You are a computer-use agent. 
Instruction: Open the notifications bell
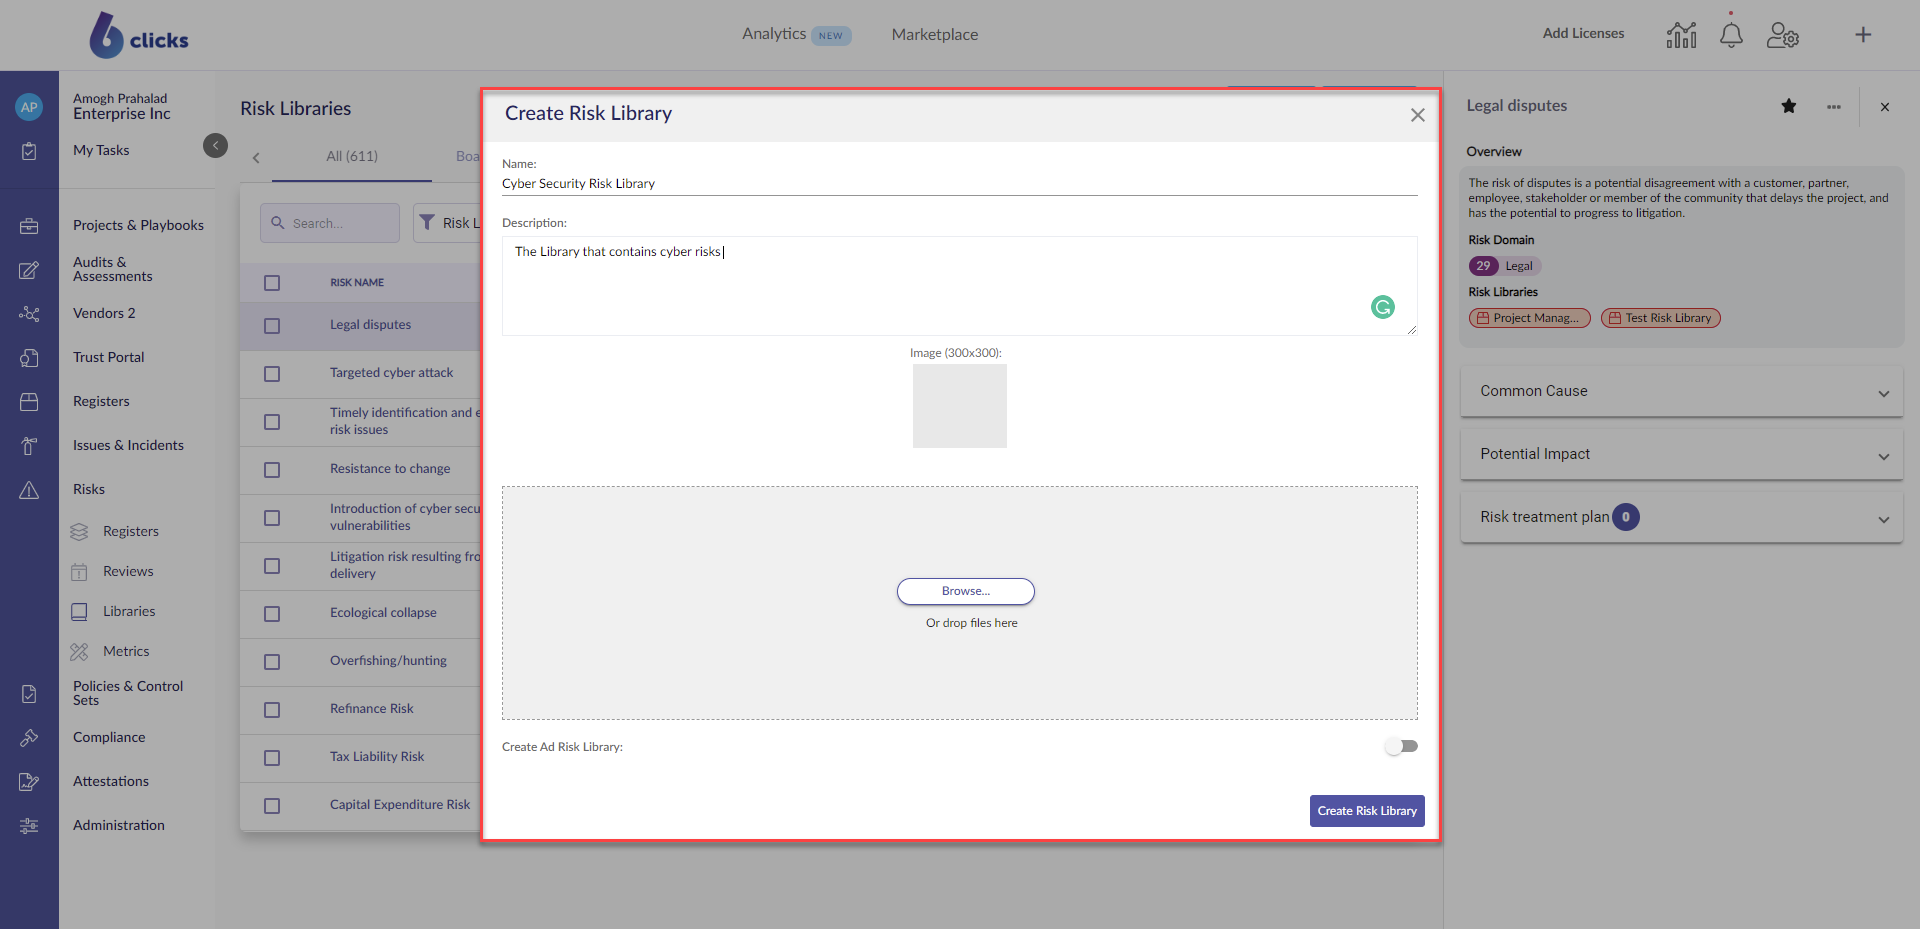pos(1731,34)
